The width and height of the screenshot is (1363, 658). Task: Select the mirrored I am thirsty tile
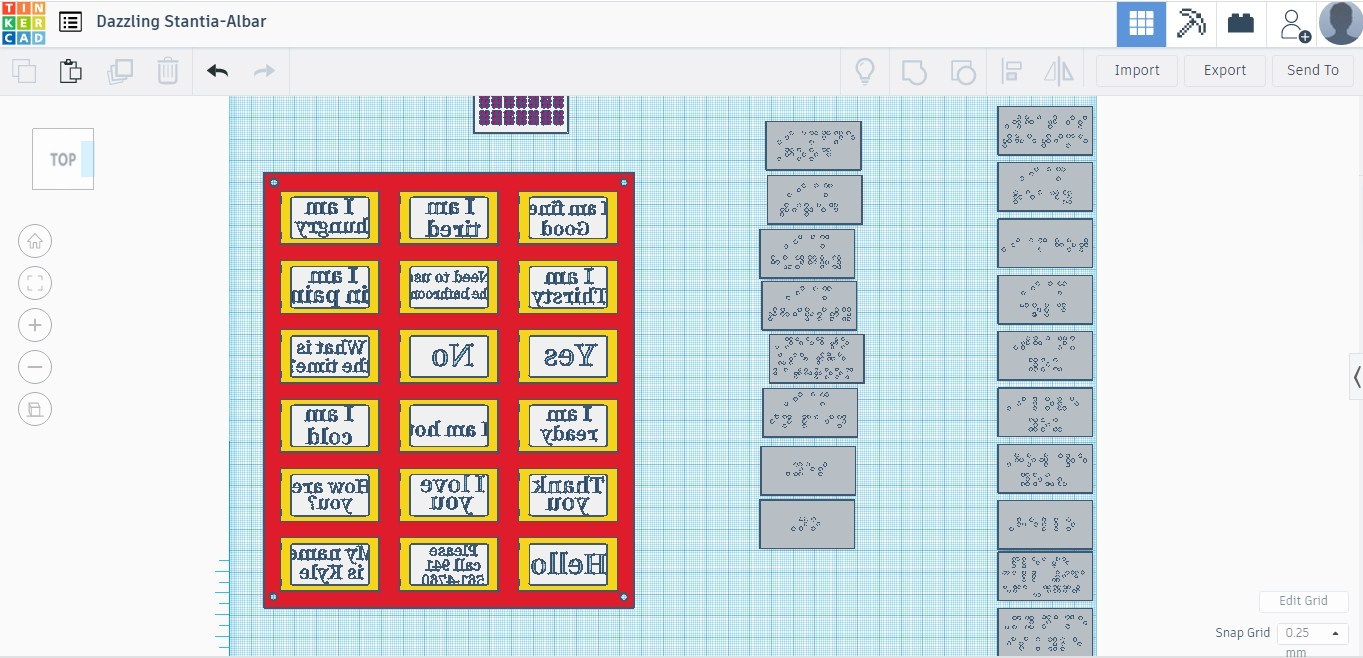pyautogui.click(x=567, y=287)
